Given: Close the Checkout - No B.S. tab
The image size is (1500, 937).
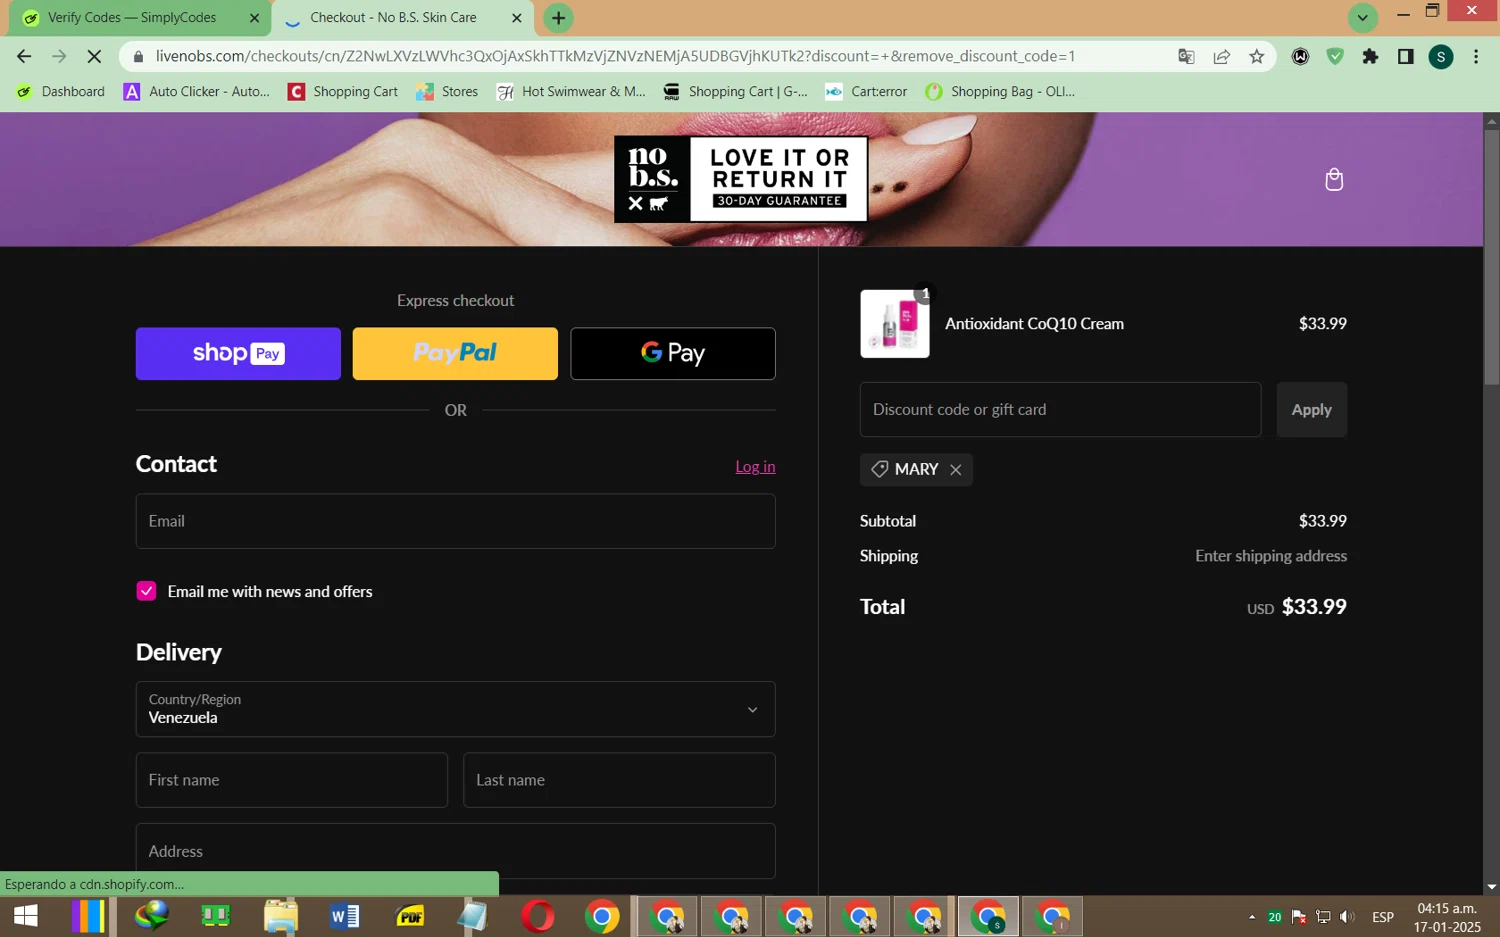Looking at the screenshot, I should [516, 18].
